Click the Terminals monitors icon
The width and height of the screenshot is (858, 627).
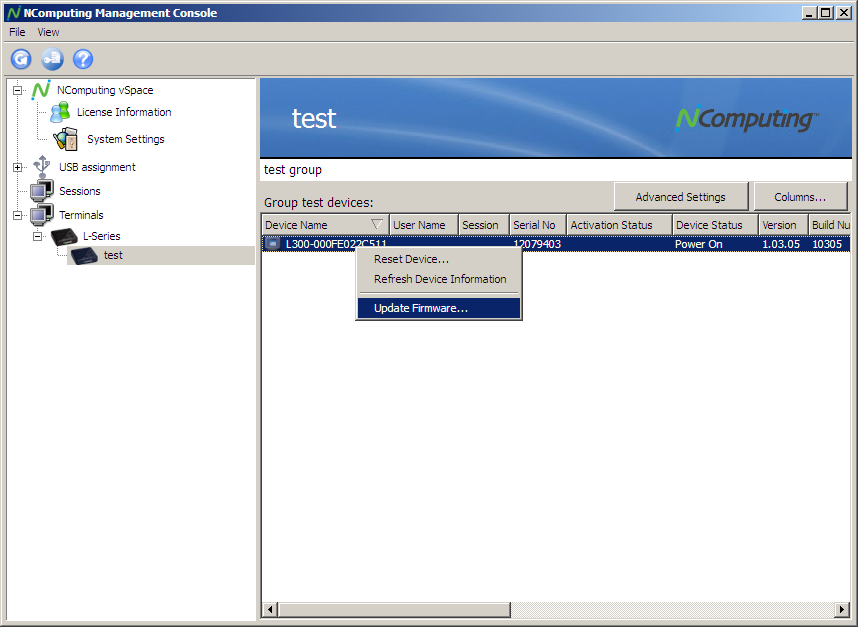(x=42, y=214)
